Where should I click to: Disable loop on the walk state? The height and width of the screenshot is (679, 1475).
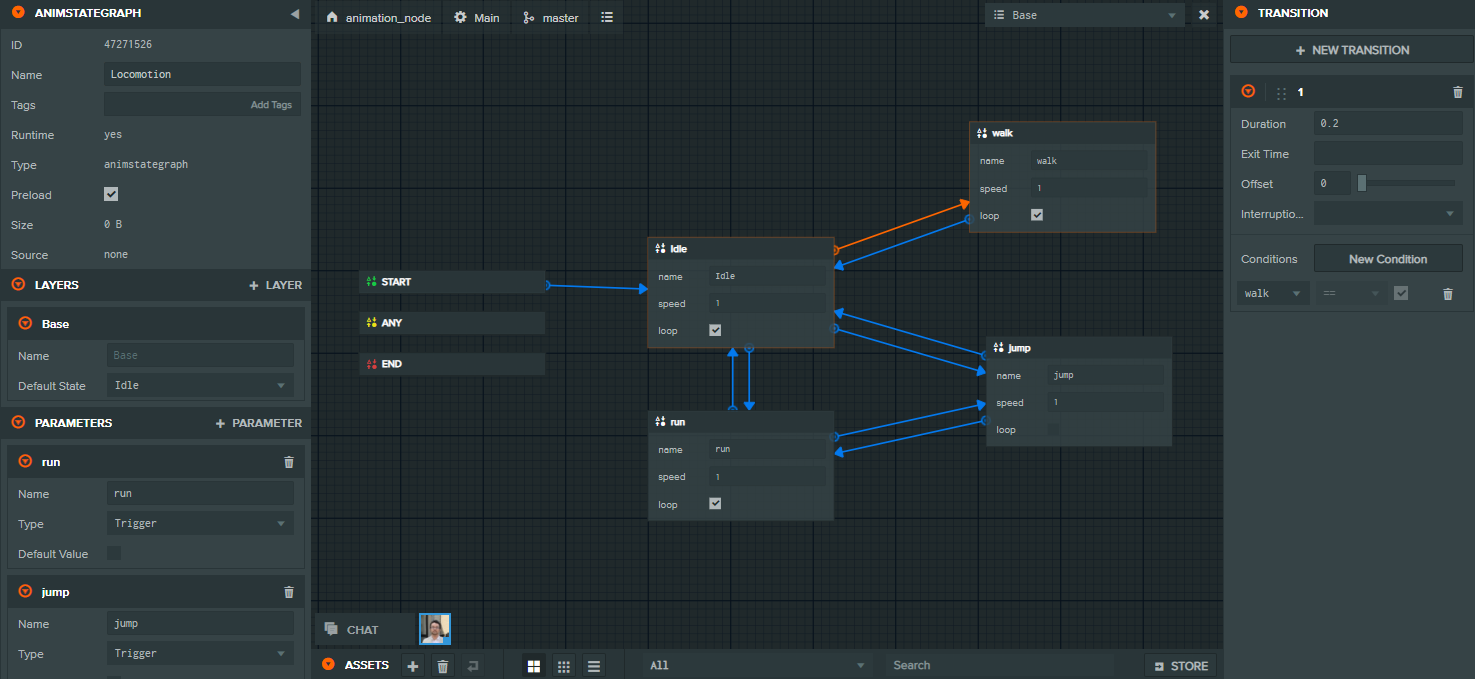pyautogui.click(x=1036, y=214)
